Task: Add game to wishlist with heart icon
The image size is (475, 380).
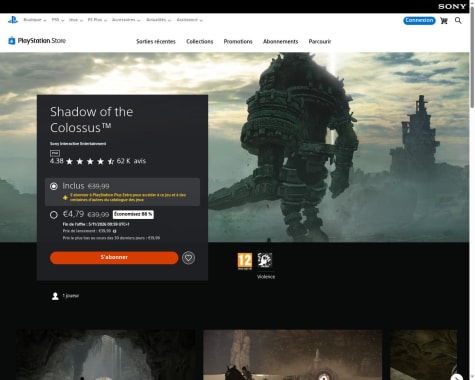Action: (x=188, y=258)
